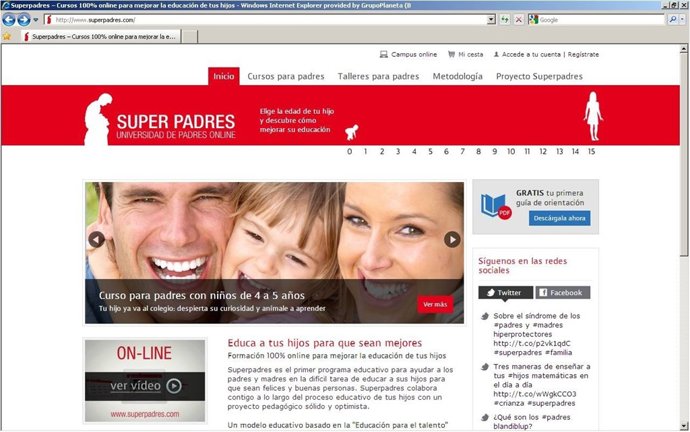This screenshot has width=690, height=432.
Task: Select the Inicio navigation tab
Action: click(224, 76)
